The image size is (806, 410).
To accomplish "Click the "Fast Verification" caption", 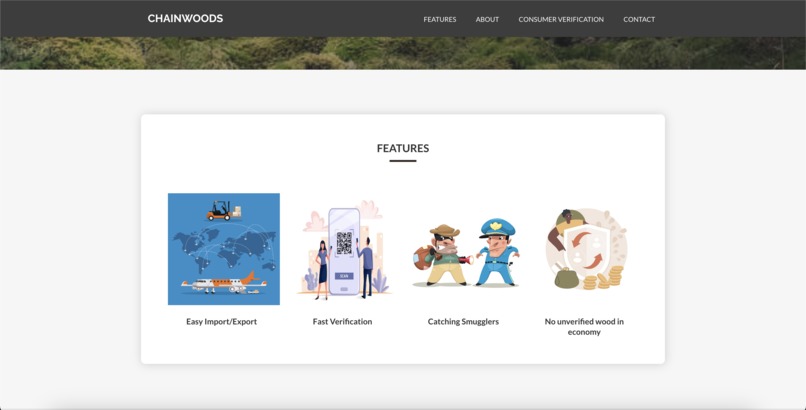I will click(x=342, y=322).
